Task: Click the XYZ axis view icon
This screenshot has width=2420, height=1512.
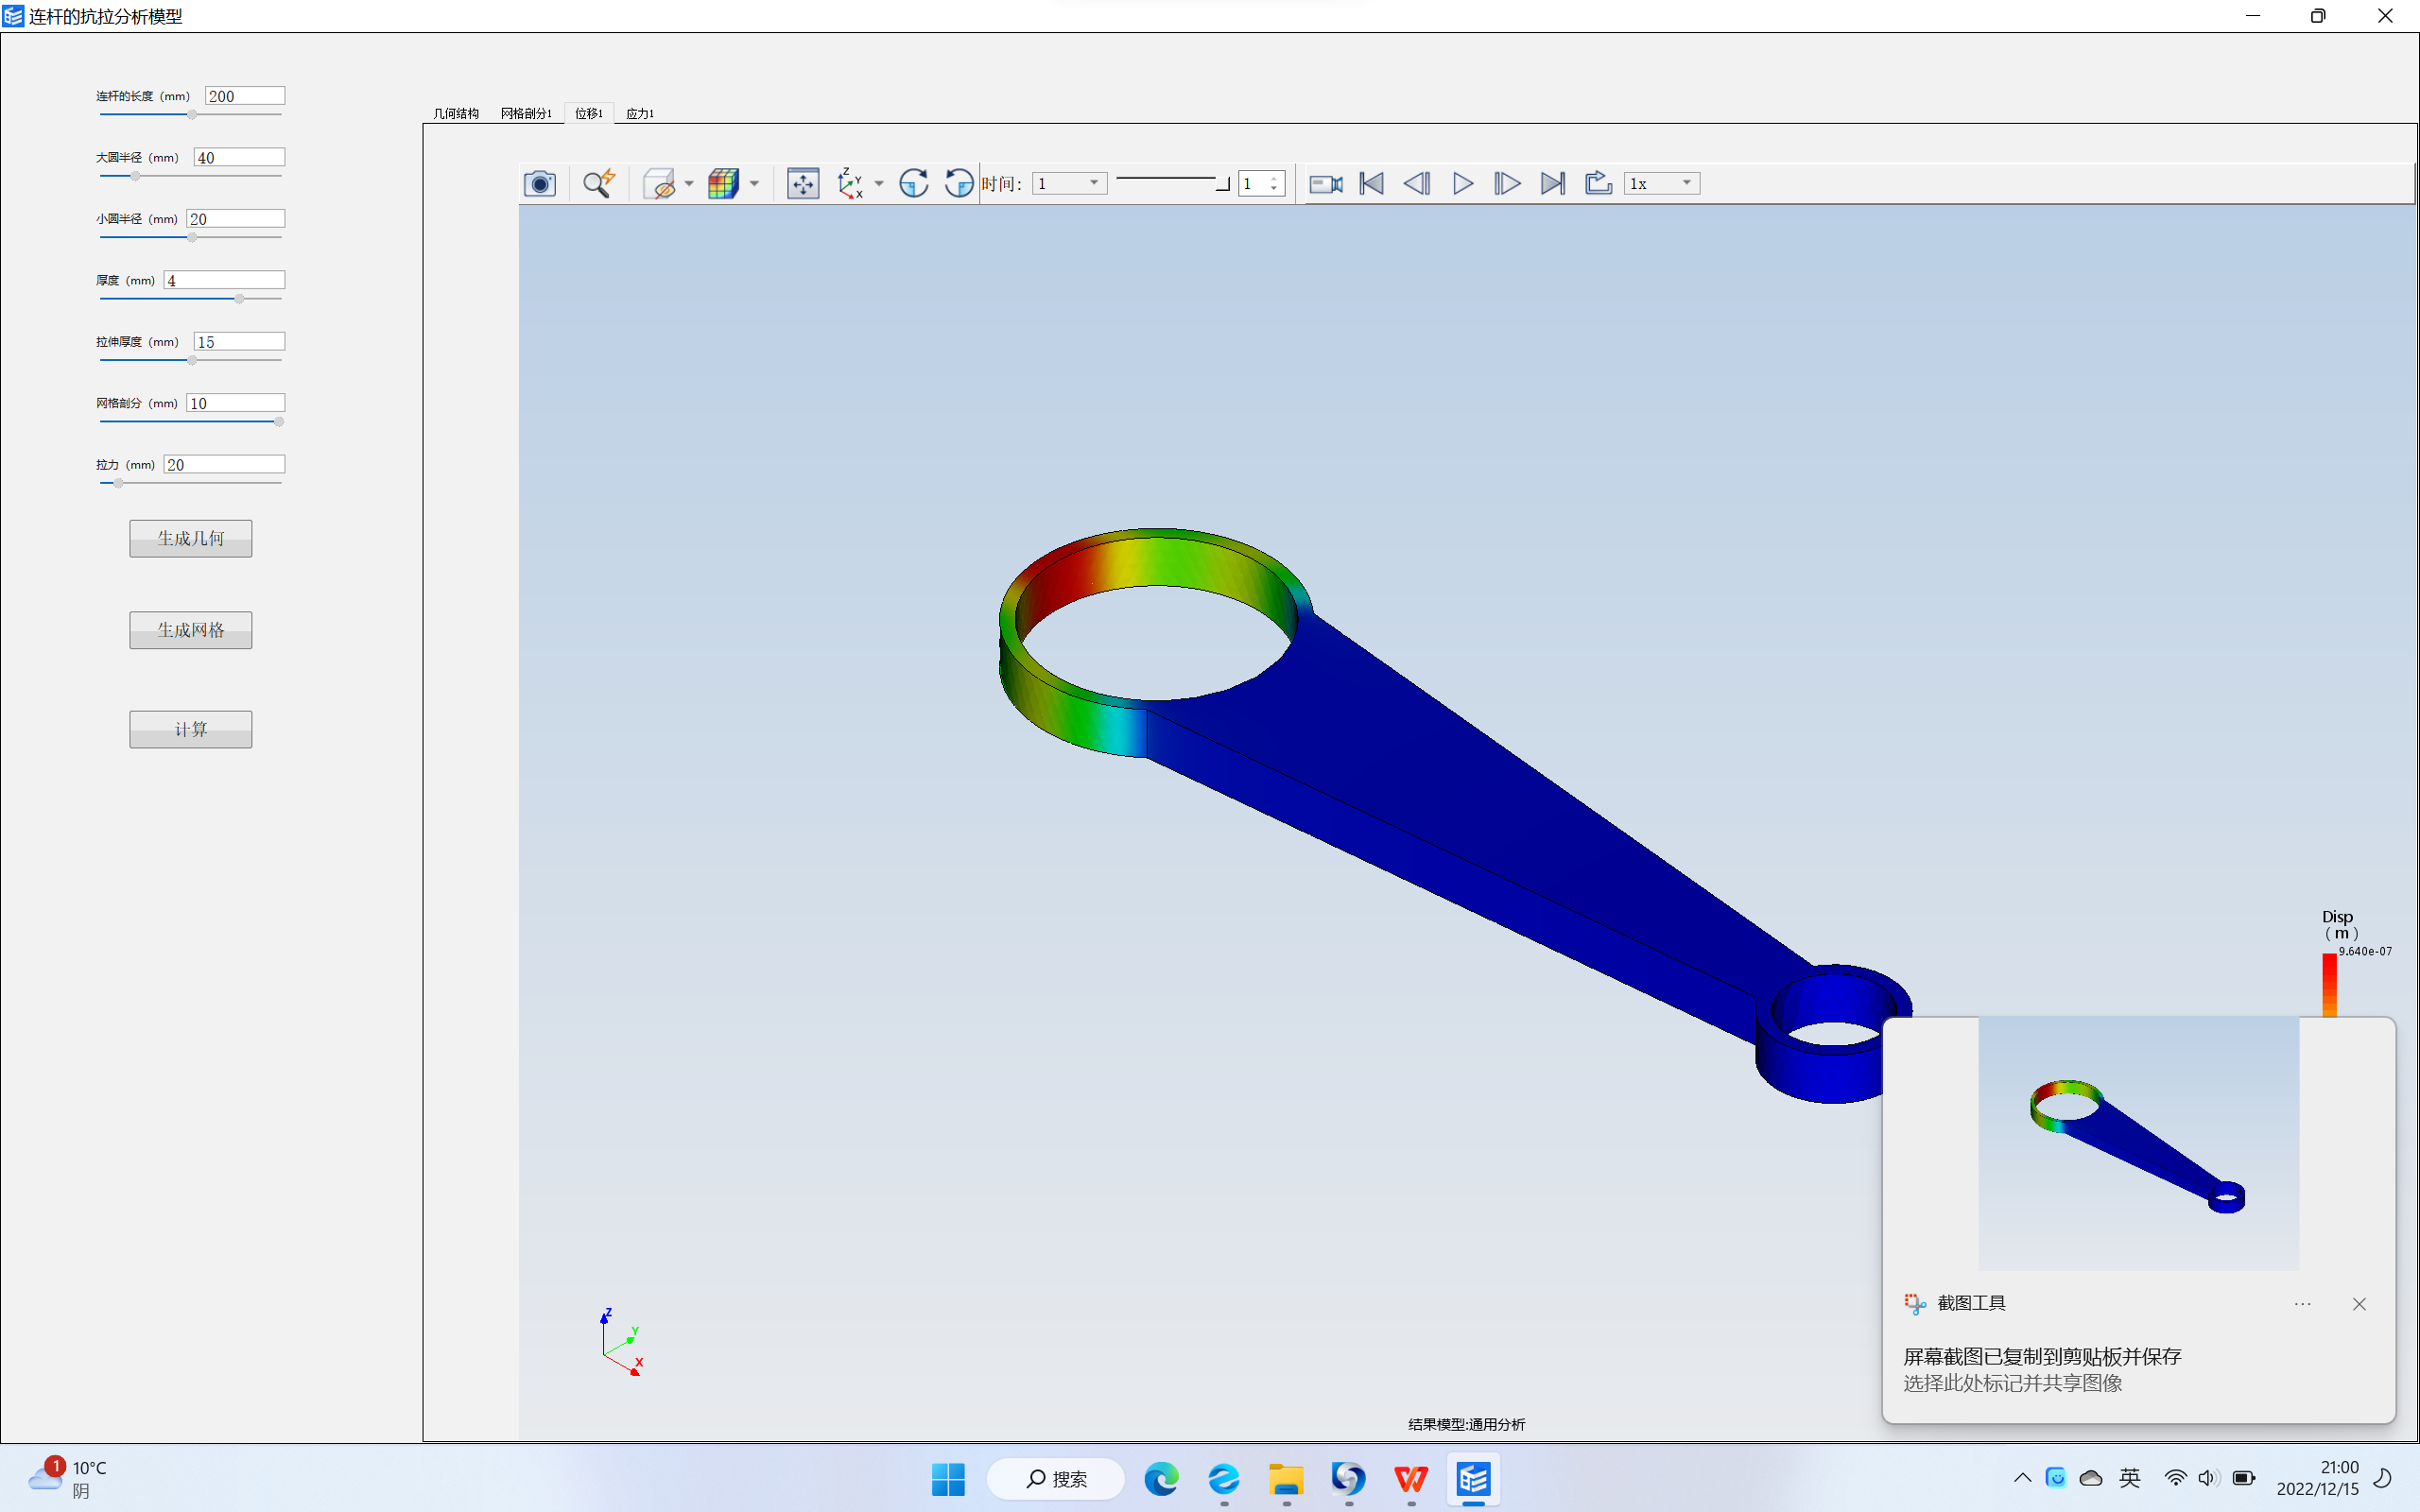Action: click(850, 183)
